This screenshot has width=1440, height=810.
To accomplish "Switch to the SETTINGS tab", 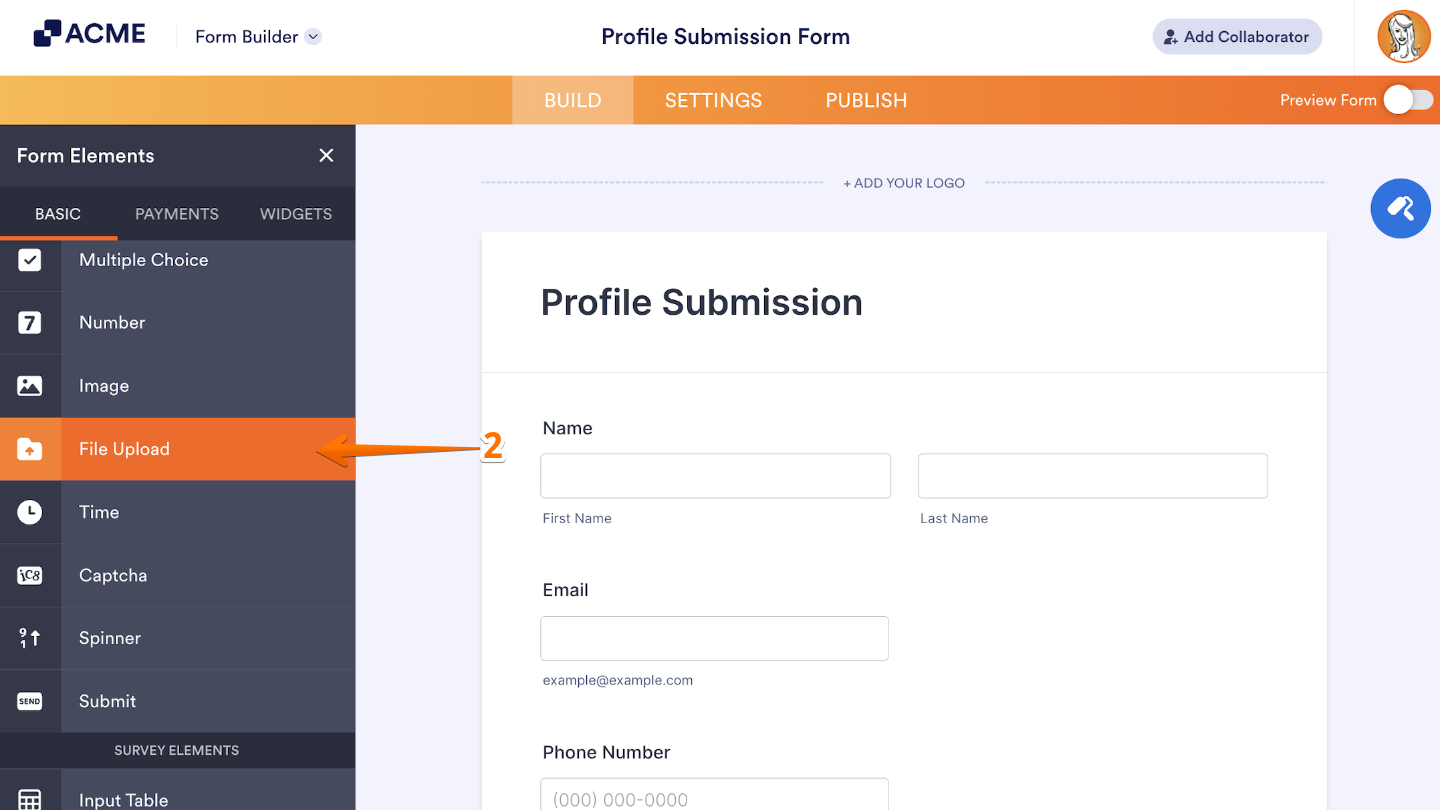I will click(713, 100).
